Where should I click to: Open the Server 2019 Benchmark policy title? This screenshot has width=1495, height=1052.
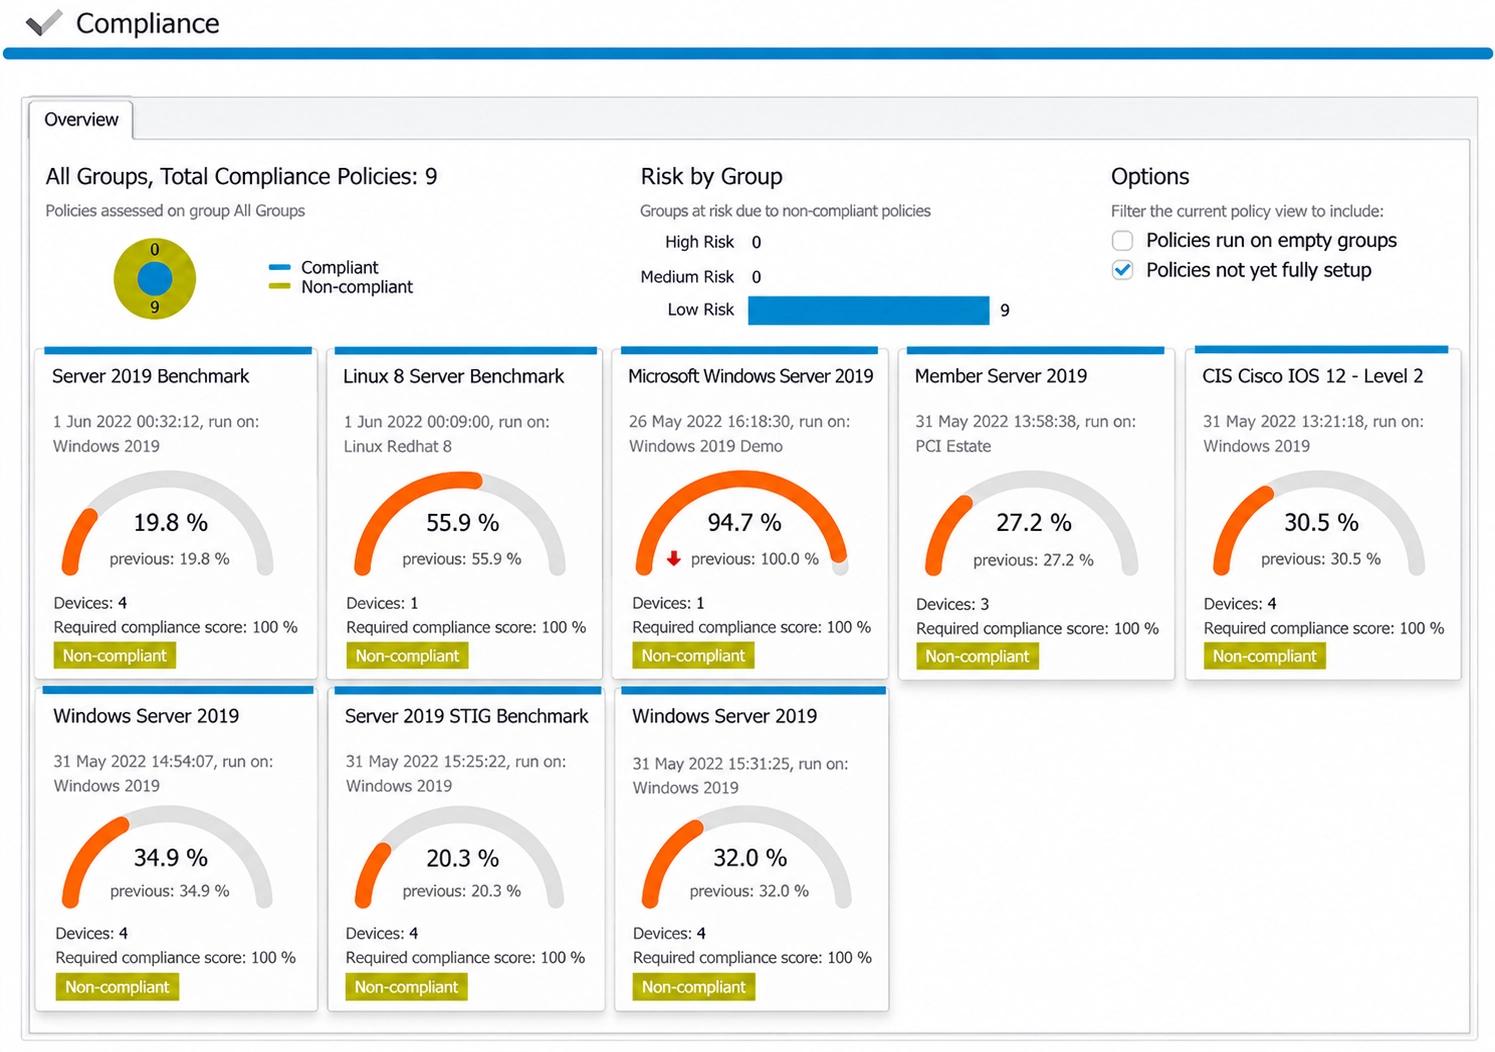151,376
